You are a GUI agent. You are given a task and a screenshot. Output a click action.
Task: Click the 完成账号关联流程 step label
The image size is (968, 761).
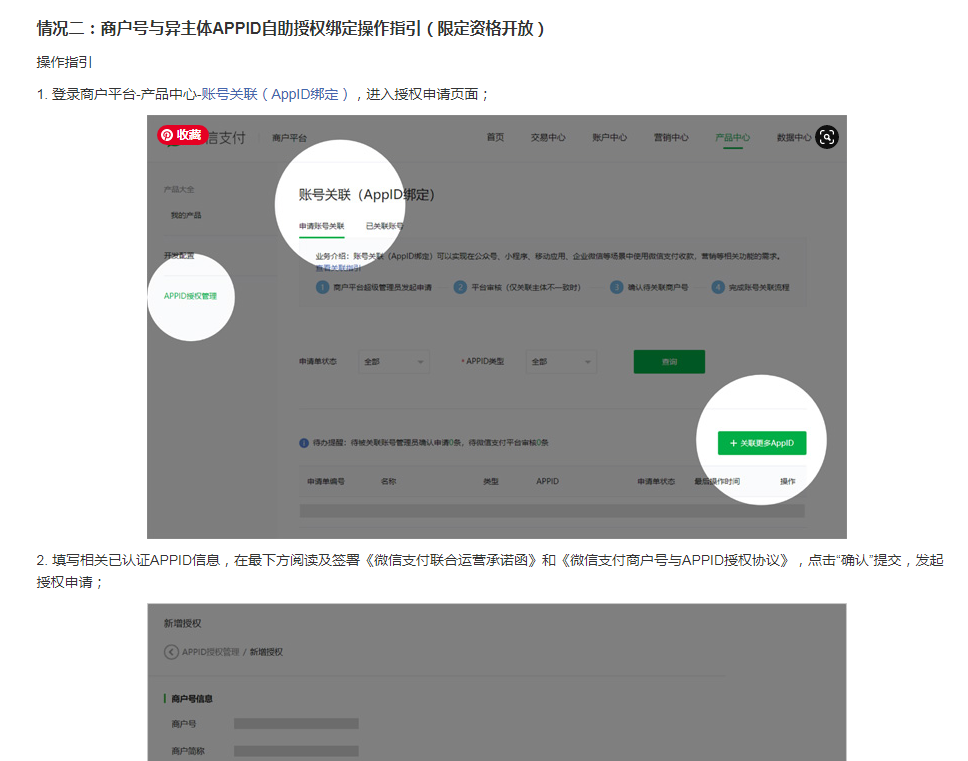click(x=759, y=288)
